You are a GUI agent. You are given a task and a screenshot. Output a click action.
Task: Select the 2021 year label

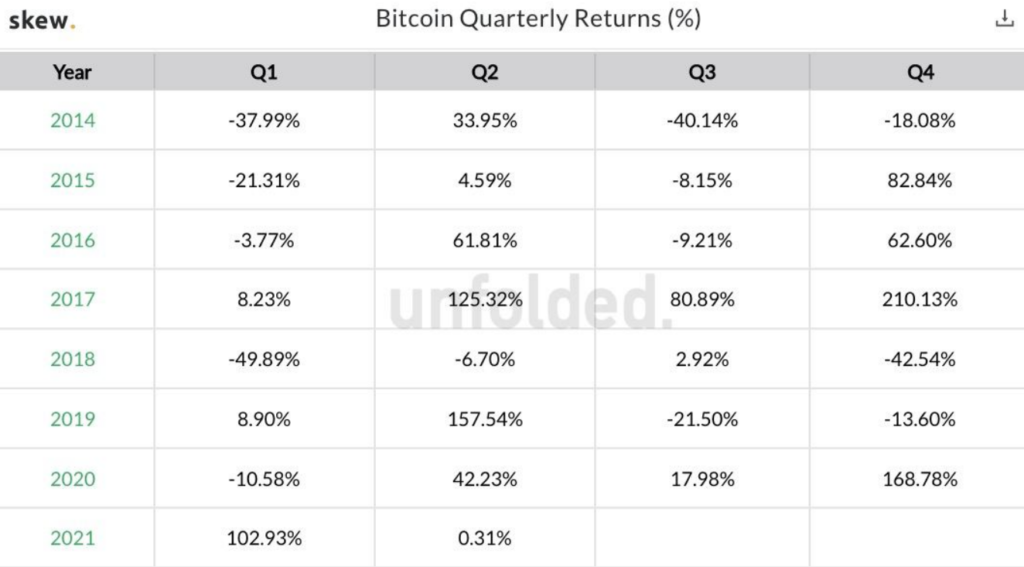point(73,538)
